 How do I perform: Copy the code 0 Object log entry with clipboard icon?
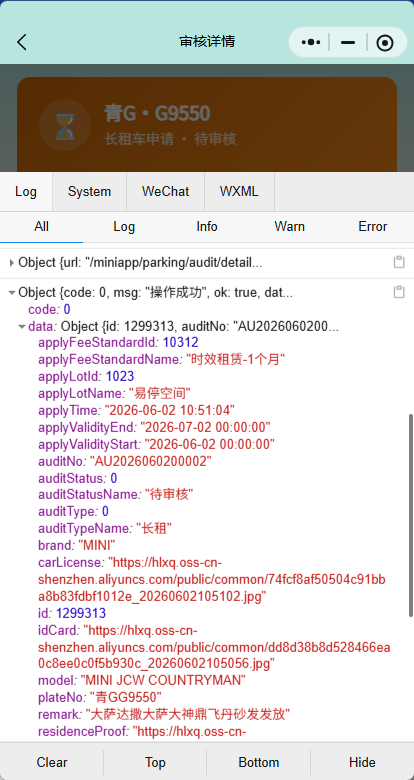point(399,292)
